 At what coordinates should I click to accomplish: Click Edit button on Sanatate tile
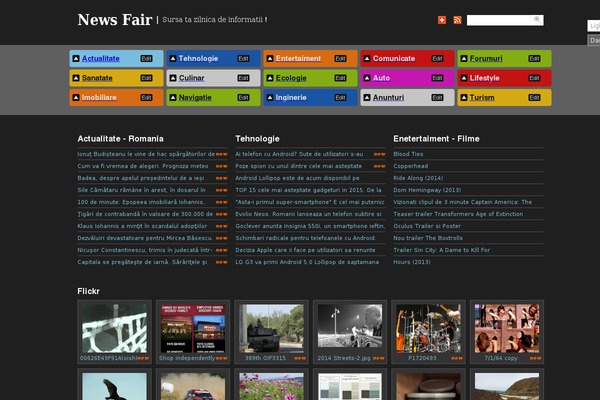pyautogui.click(x=146, y=78)
